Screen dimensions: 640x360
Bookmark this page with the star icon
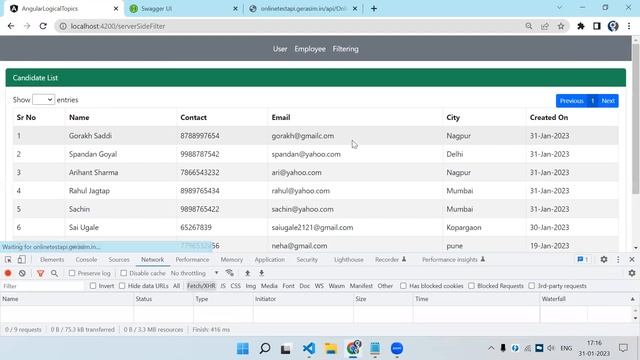pyautogui.click(x=561, y=26)
